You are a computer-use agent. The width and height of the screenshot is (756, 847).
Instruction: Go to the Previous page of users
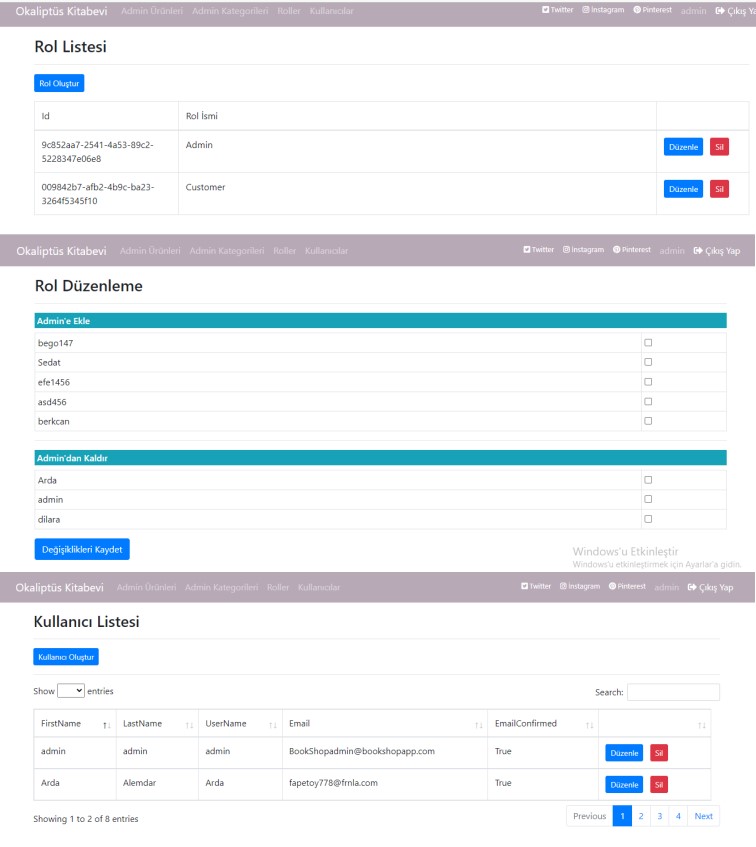590,816
